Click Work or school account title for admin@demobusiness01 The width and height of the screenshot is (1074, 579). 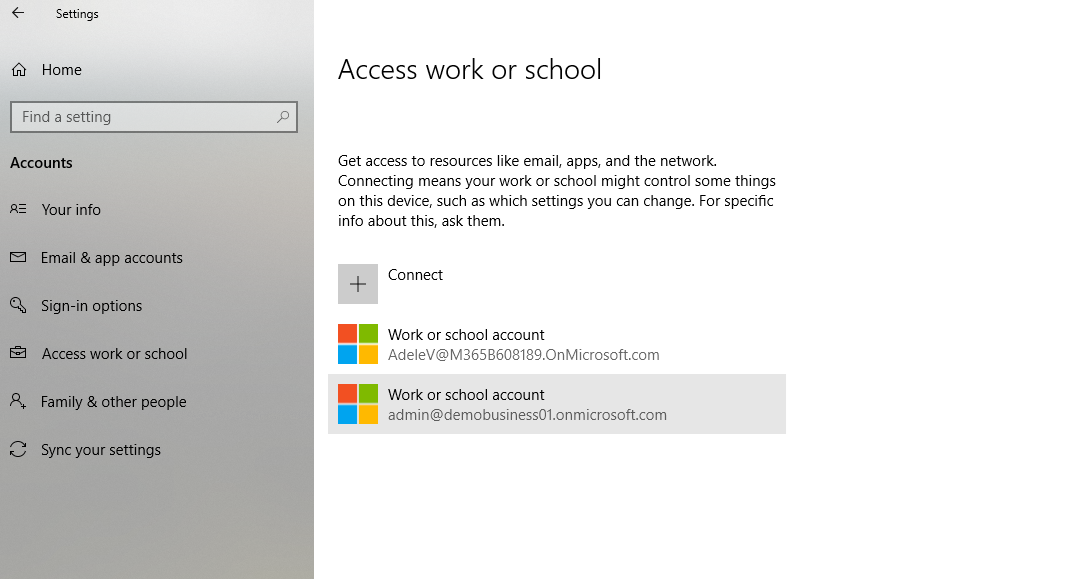466,395
